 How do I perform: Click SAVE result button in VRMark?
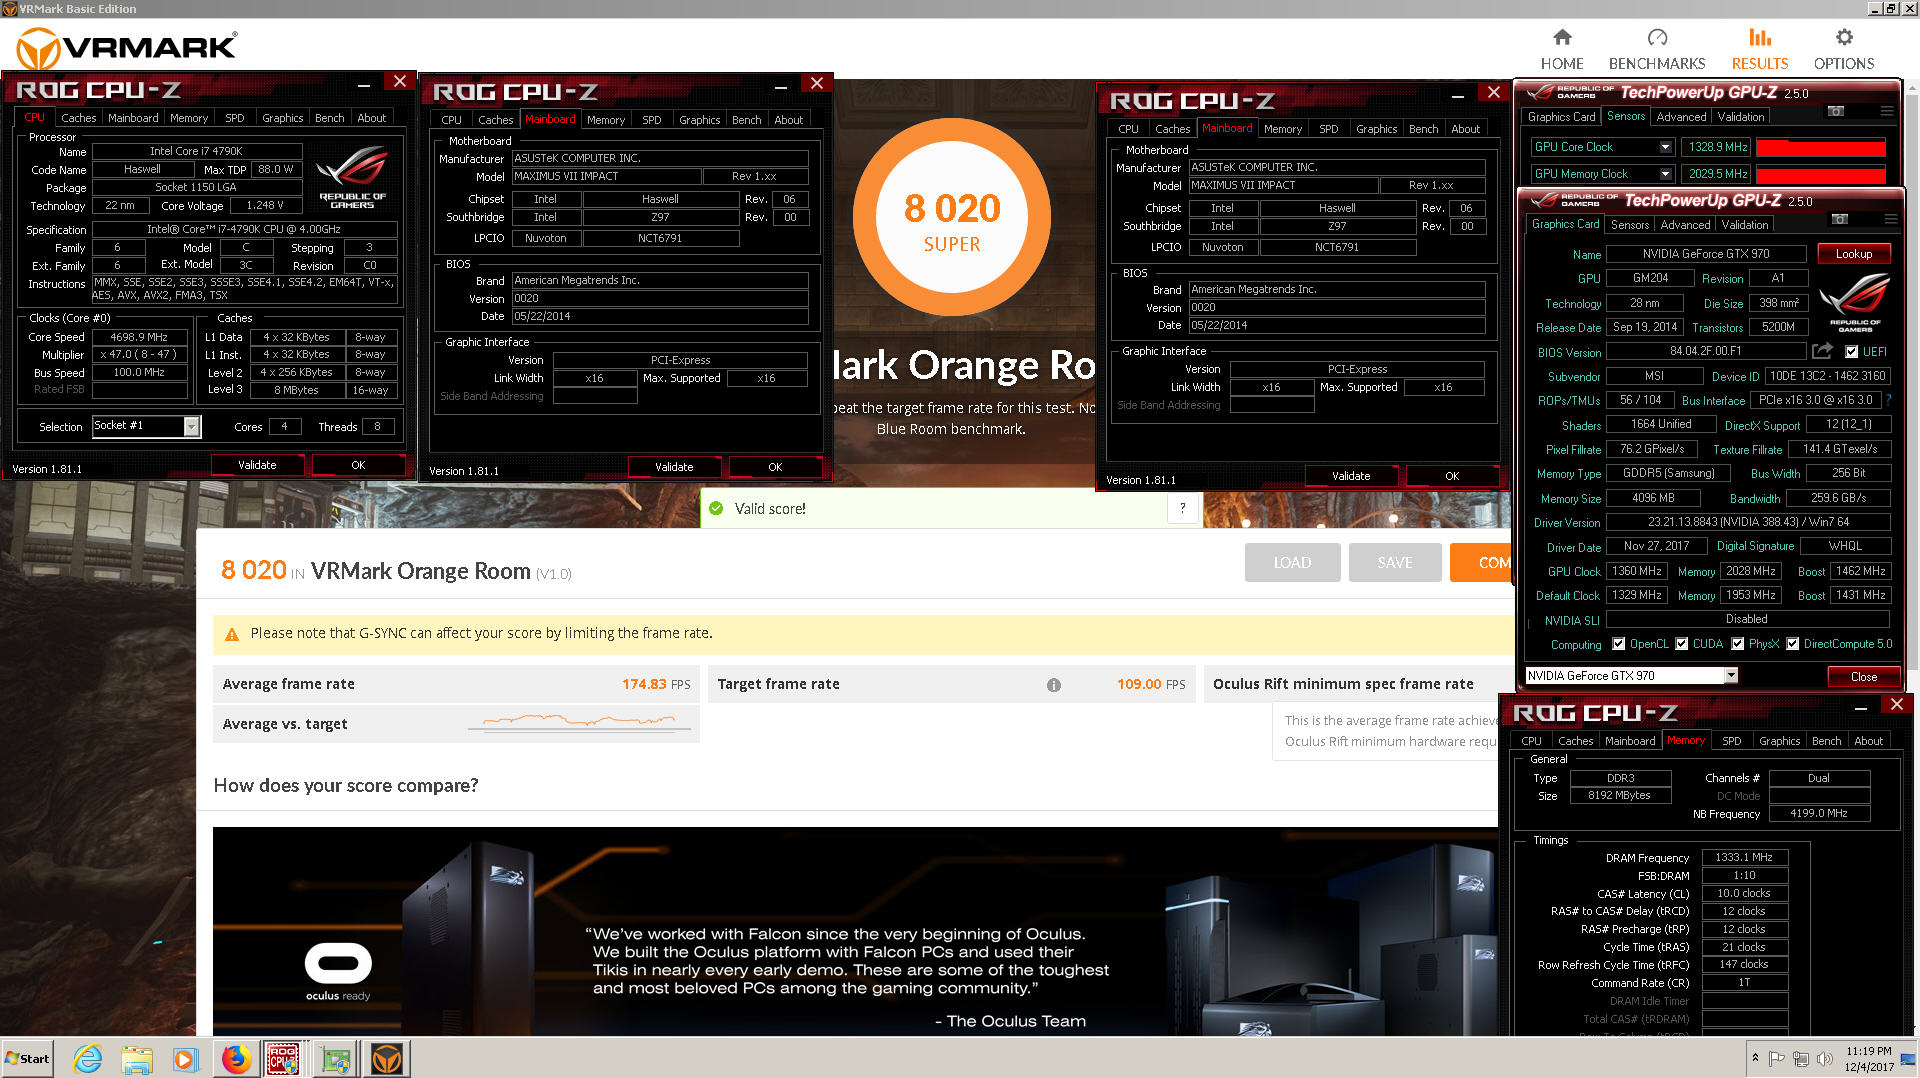1395,563
